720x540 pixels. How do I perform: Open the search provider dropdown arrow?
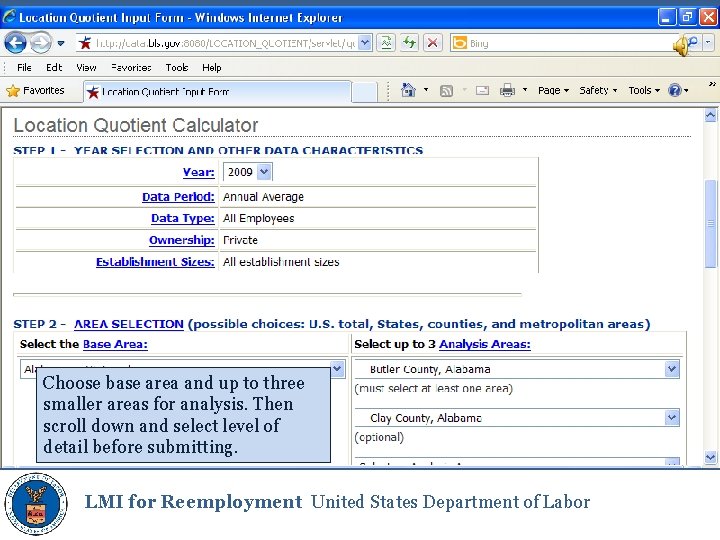coord(708,43)
